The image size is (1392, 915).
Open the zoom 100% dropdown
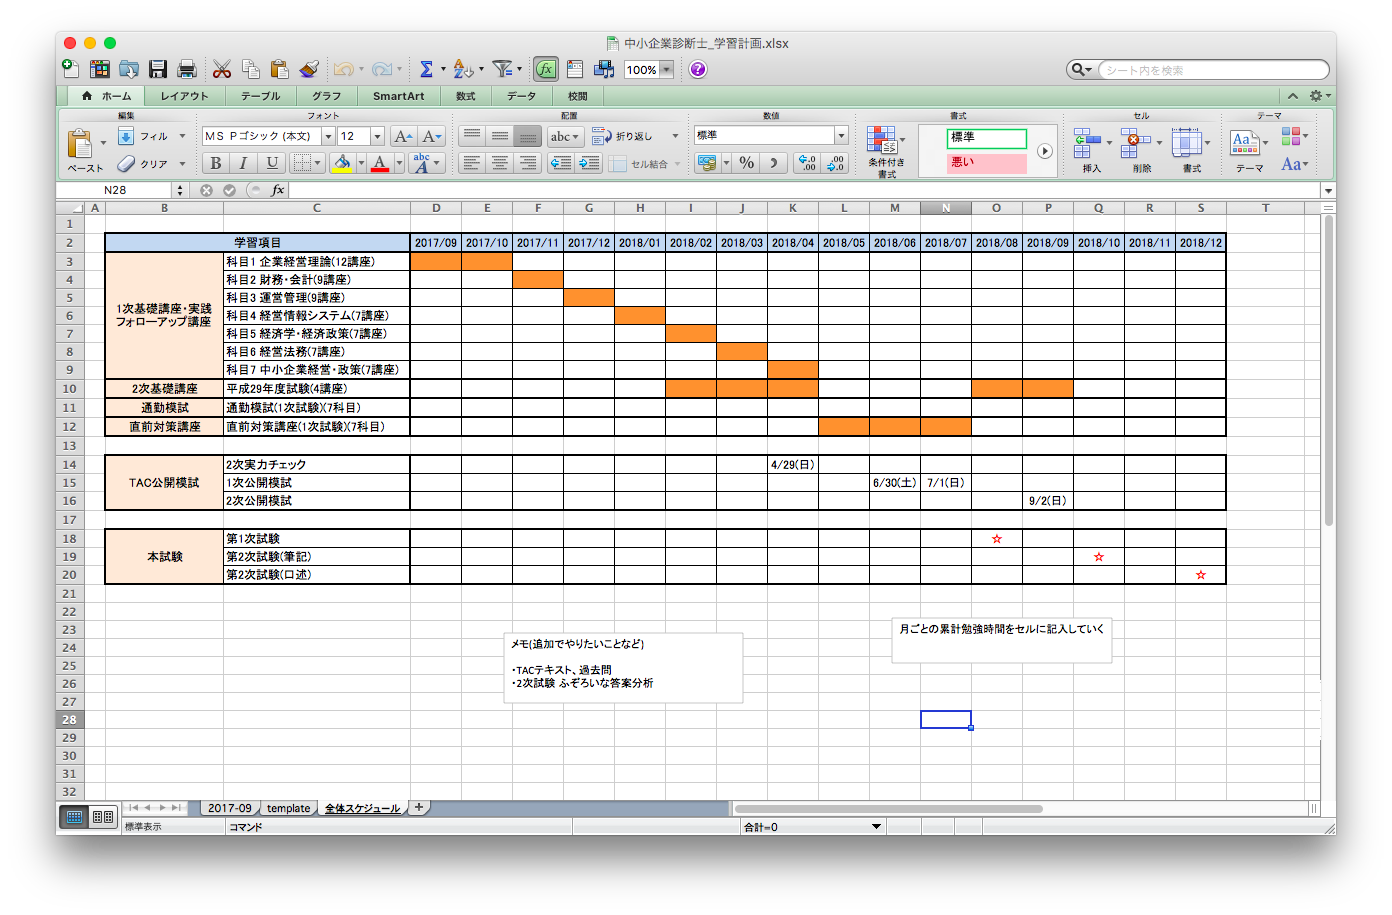[x=666, y=69]
